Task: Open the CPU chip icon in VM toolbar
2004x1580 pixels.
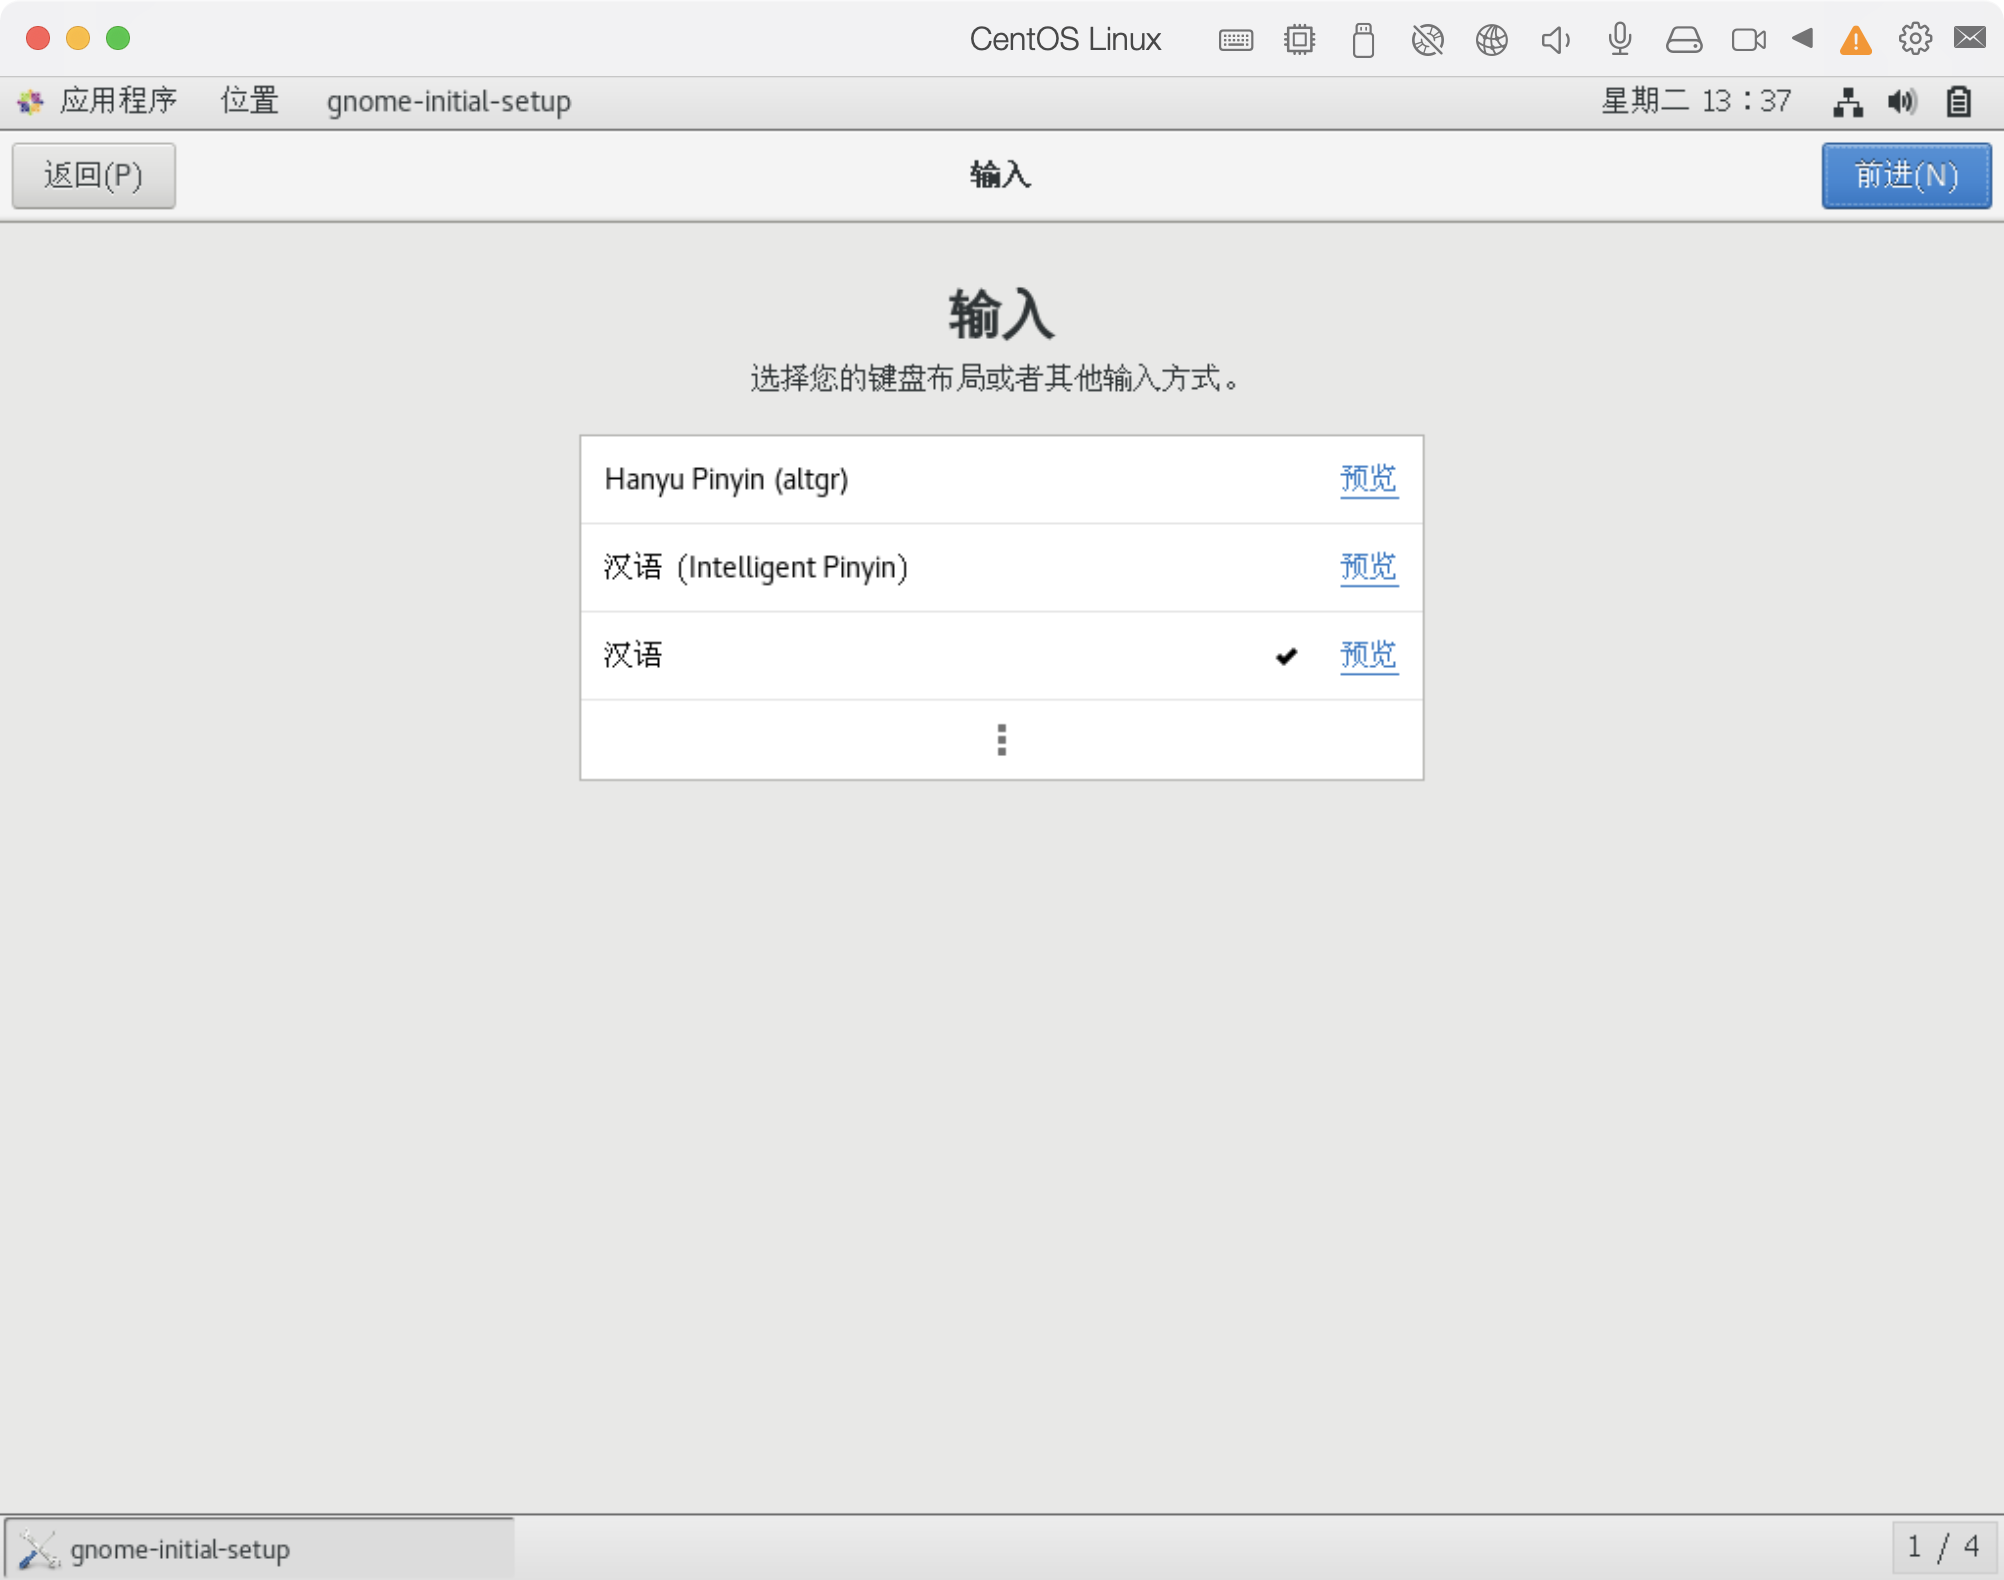Action: pos(1299,40)
